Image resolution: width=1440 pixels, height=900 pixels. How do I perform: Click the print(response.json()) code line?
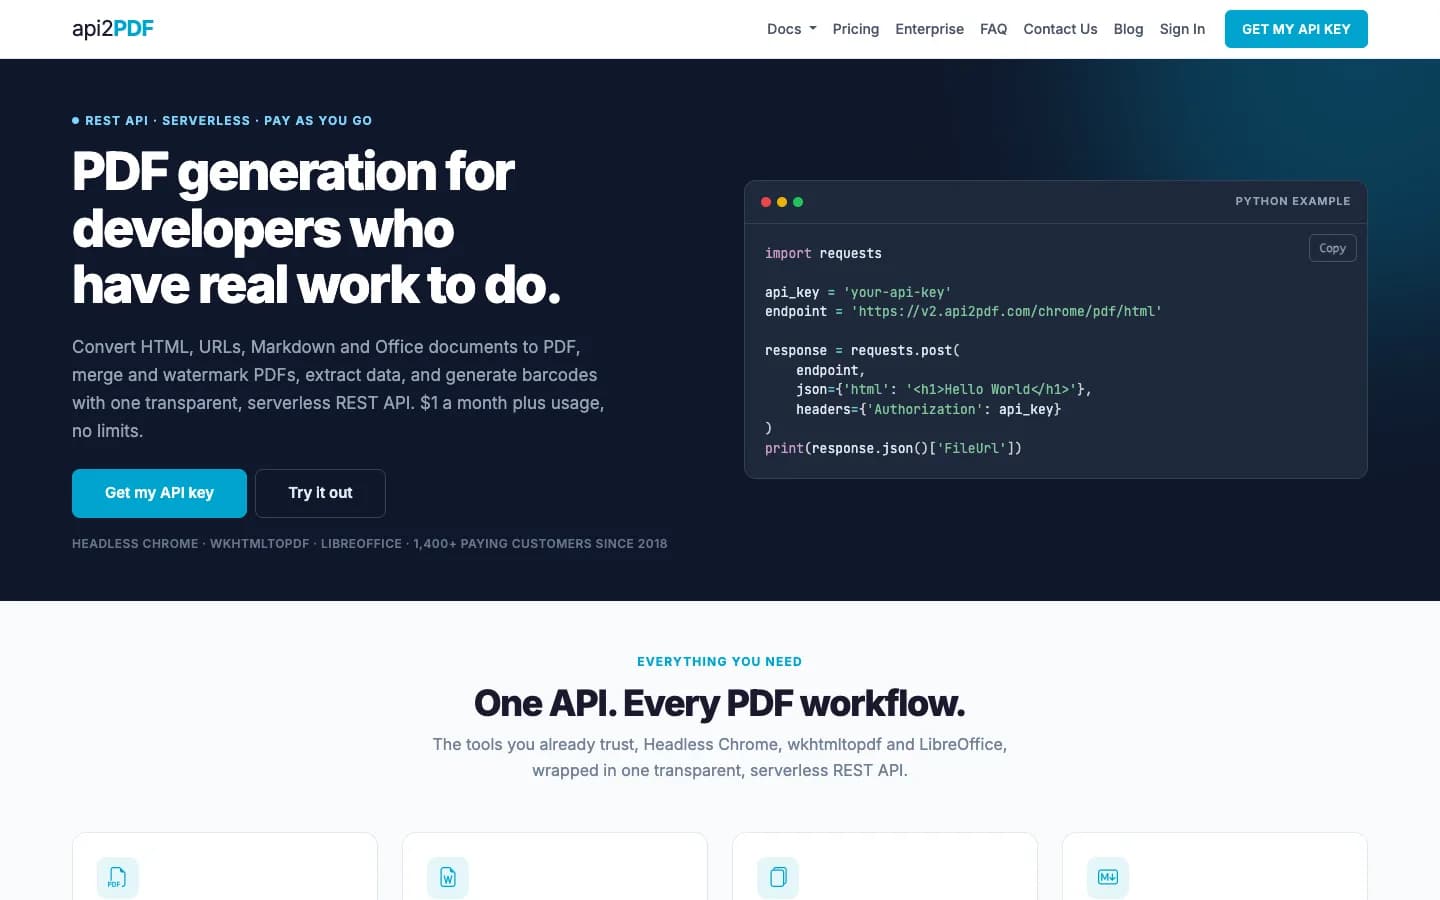point(893,448)
